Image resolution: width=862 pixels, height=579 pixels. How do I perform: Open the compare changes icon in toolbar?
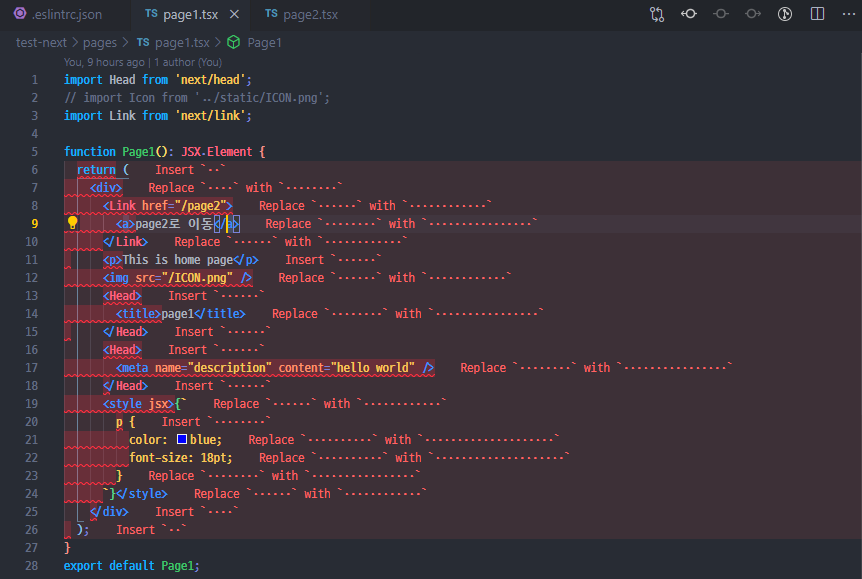[656, 14]
